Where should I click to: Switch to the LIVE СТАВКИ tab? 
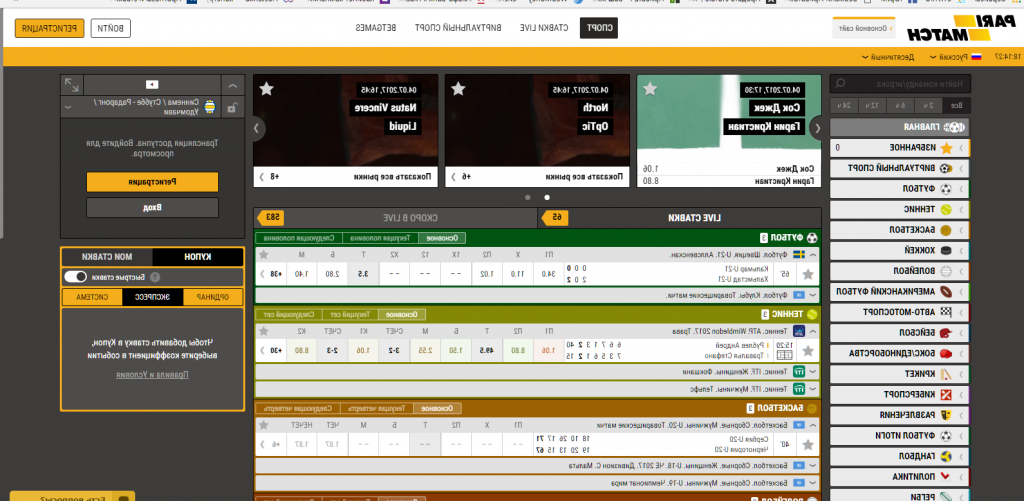(679, 218)
